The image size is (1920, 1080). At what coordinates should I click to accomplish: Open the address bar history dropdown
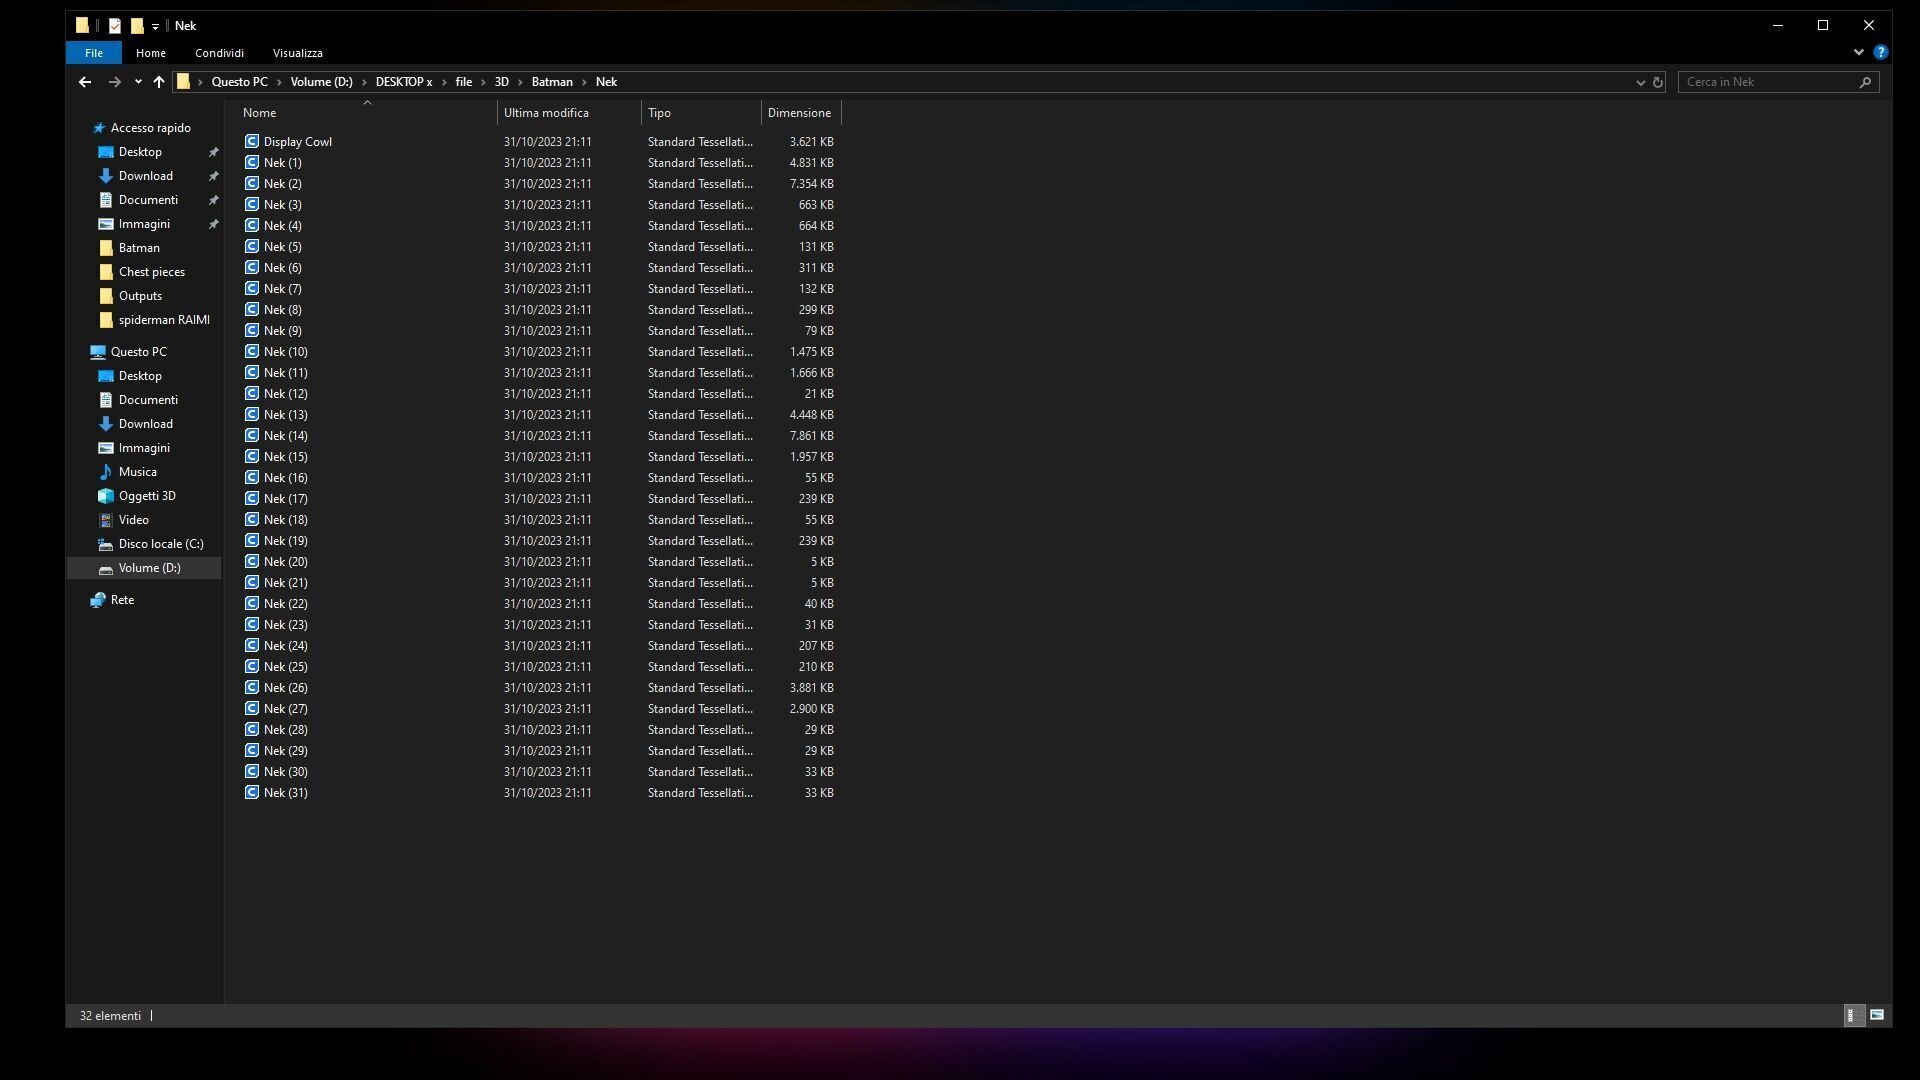click(x=1640, y=82)
